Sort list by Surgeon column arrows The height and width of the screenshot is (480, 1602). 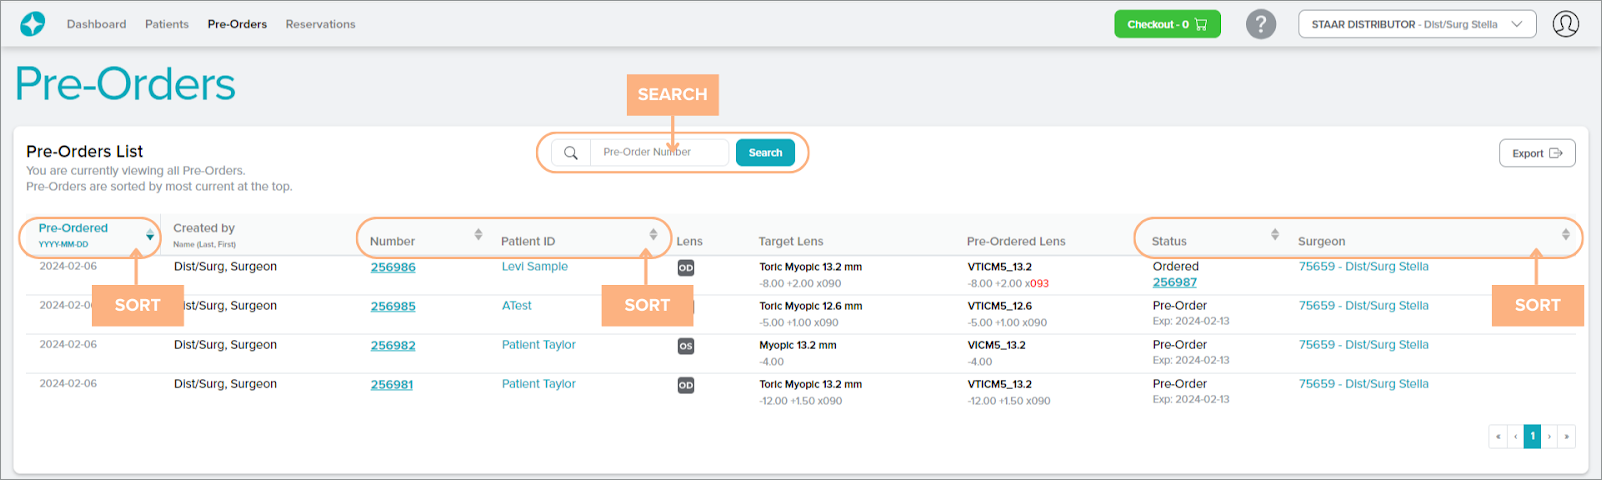[x=1565, y=235]
